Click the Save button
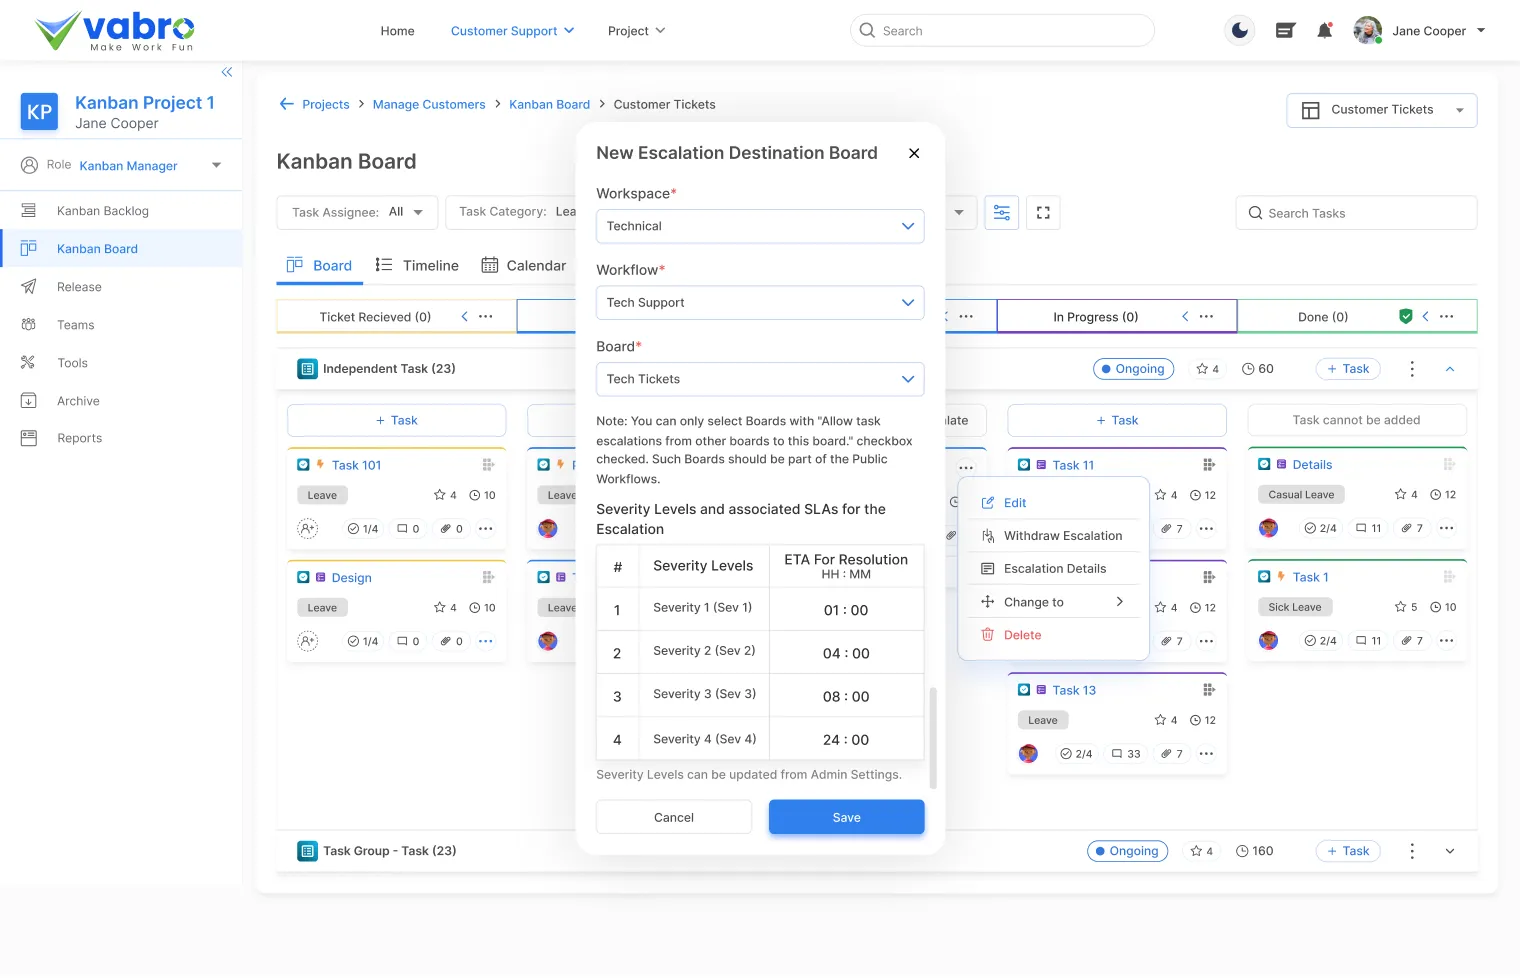The width and height of the screenshot is (1520, 978). 846,817
